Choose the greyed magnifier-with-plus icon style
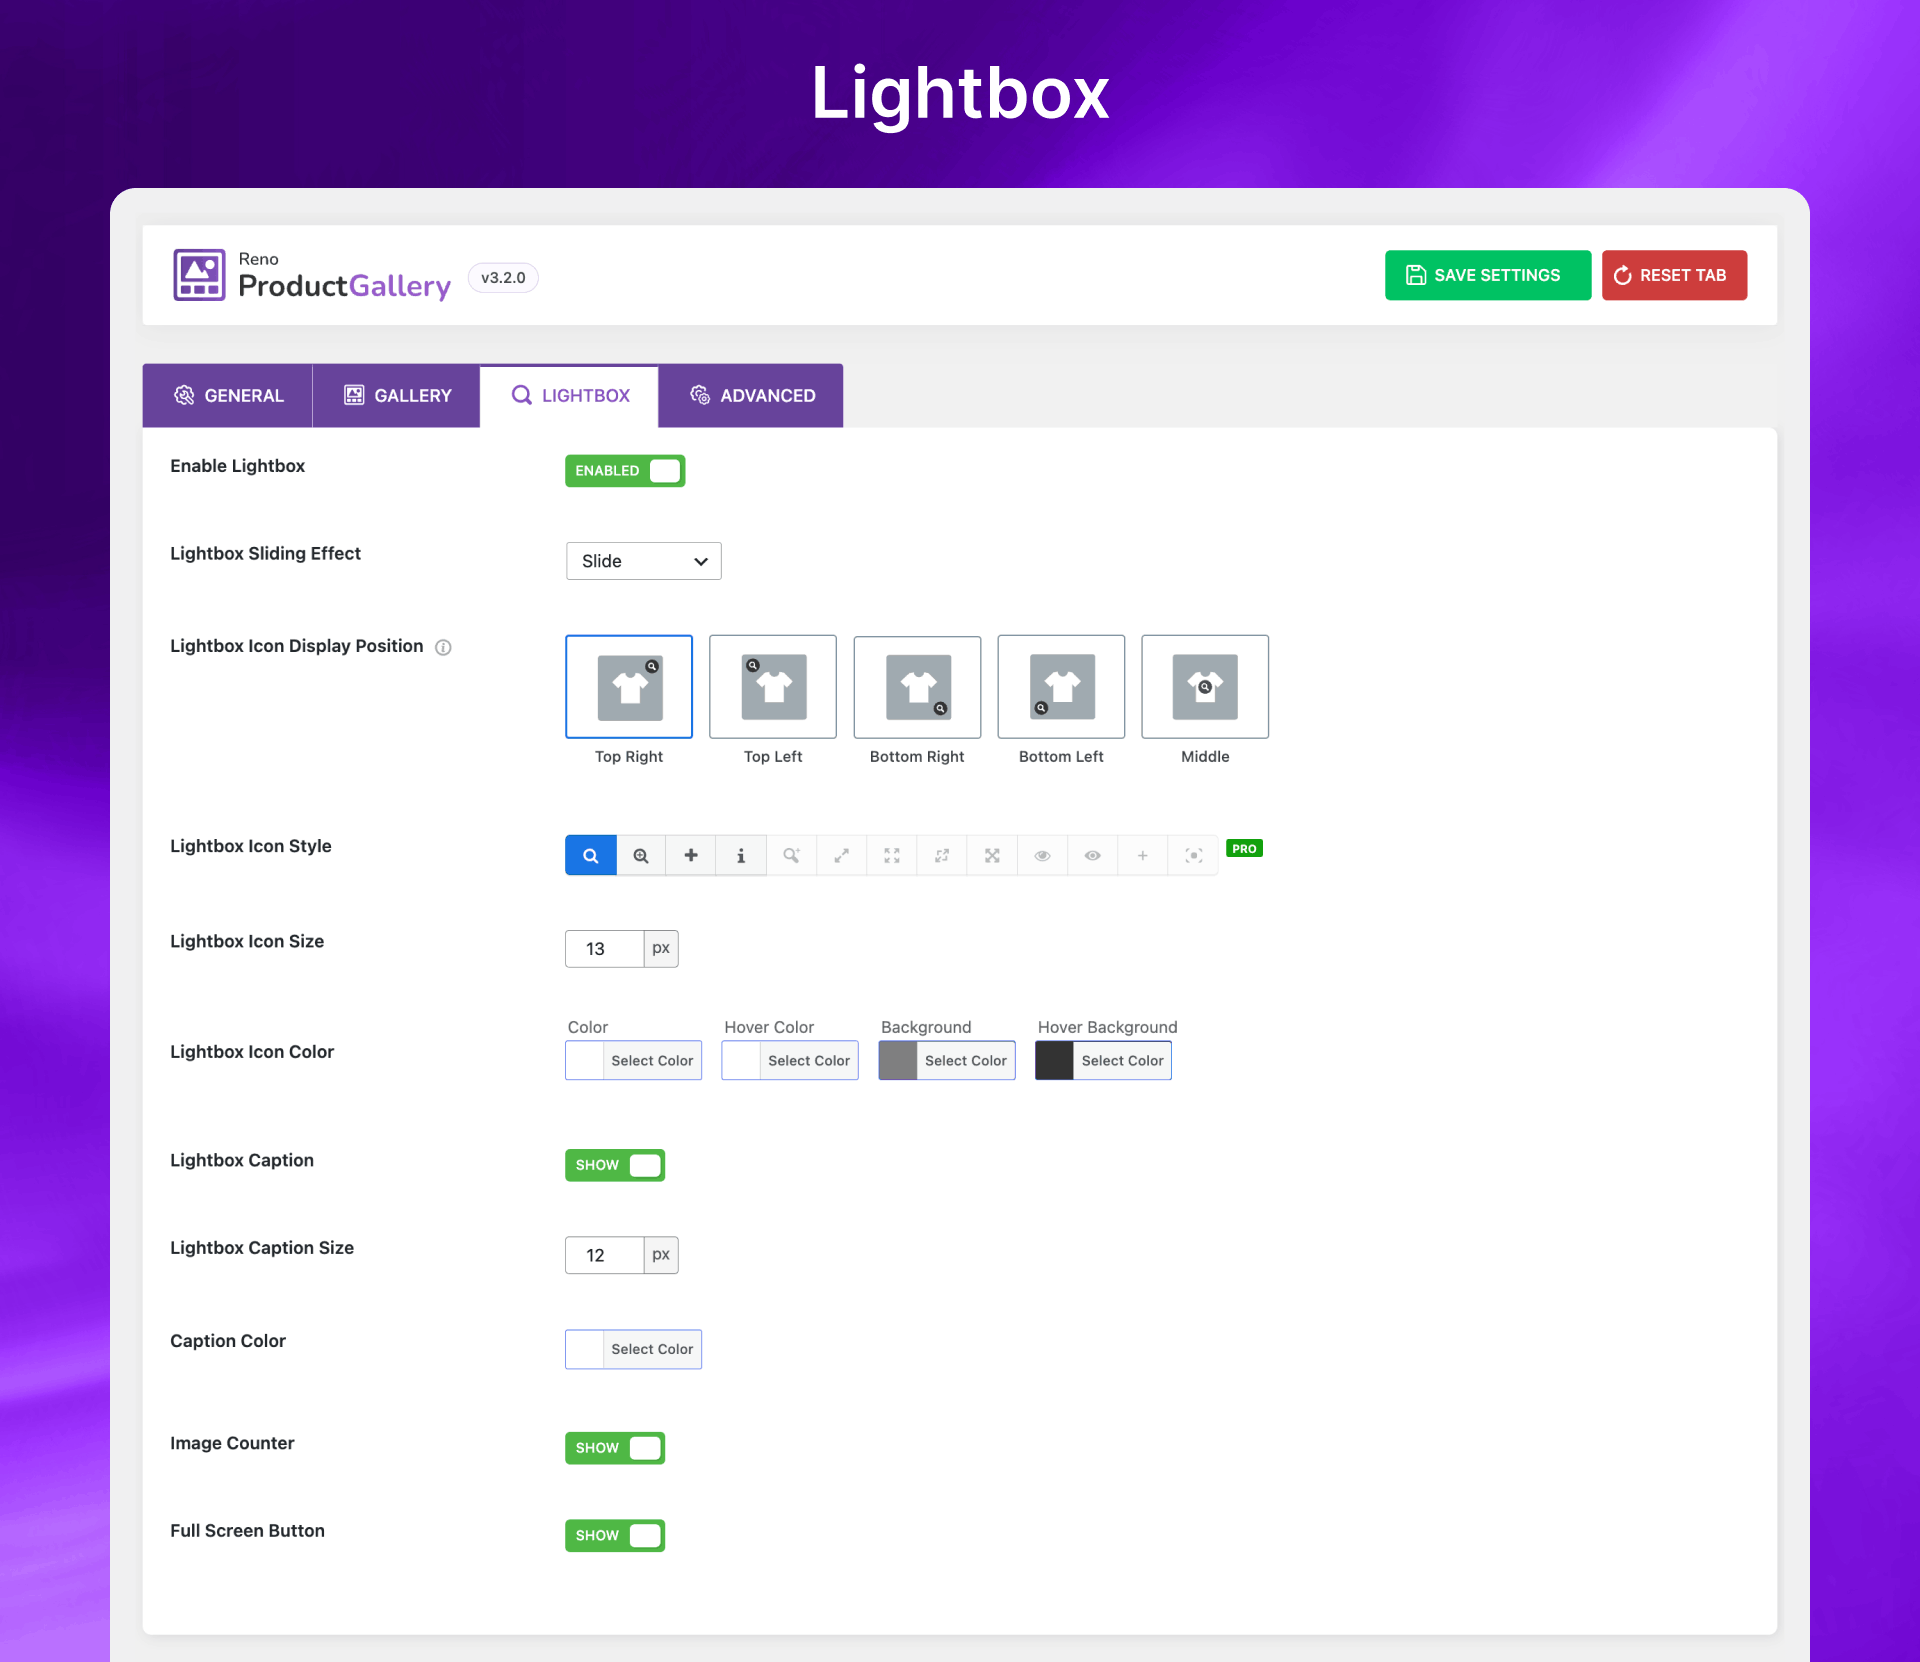 [x=791, y=856]
